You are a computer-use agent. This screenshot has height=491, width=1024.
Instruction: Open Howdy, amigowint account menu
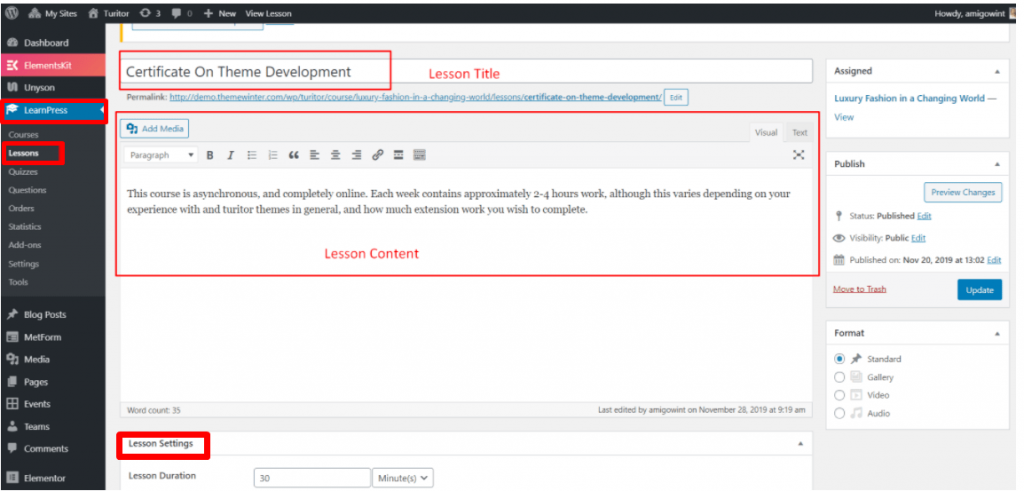(x=975, y=13)
